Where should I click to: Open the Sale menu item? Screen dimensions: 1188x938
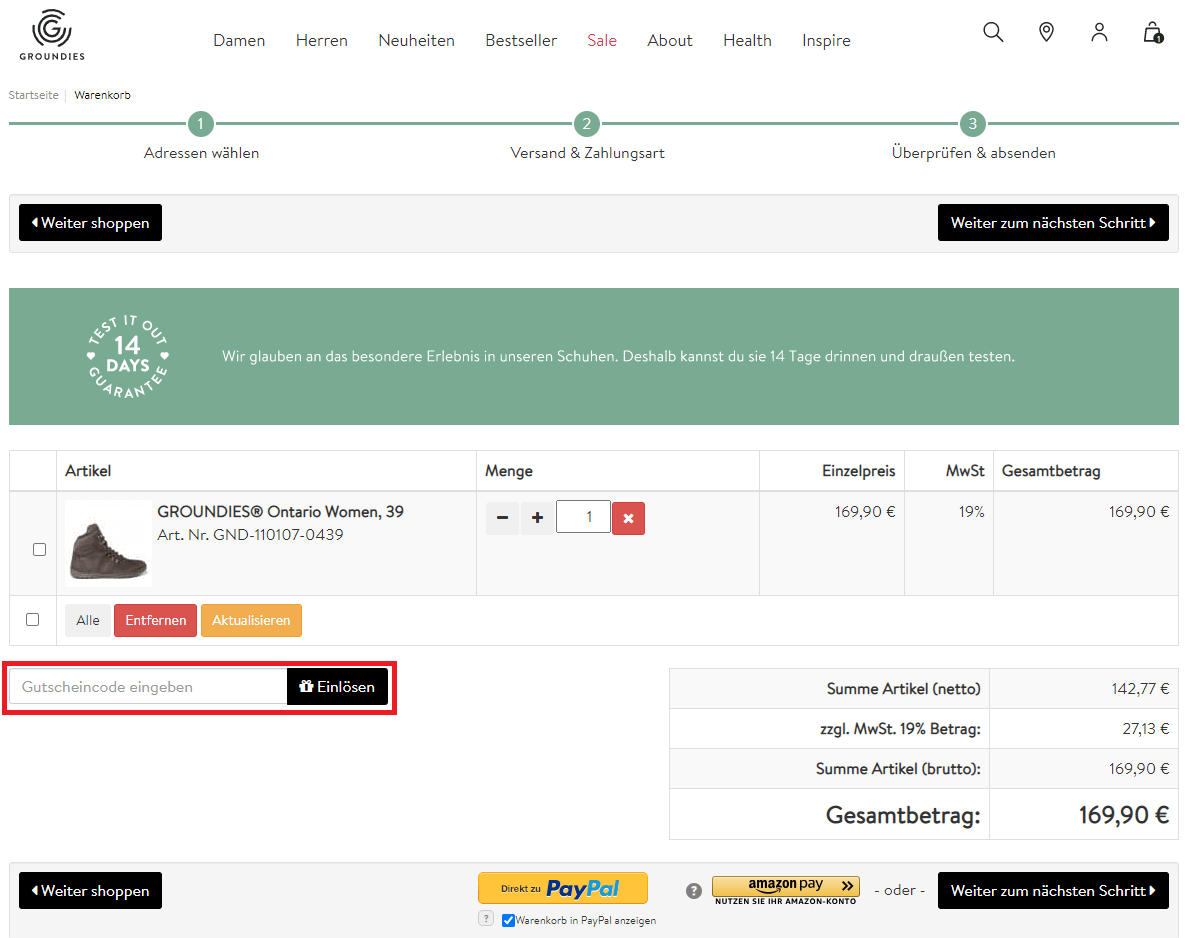tap(602, 40)
